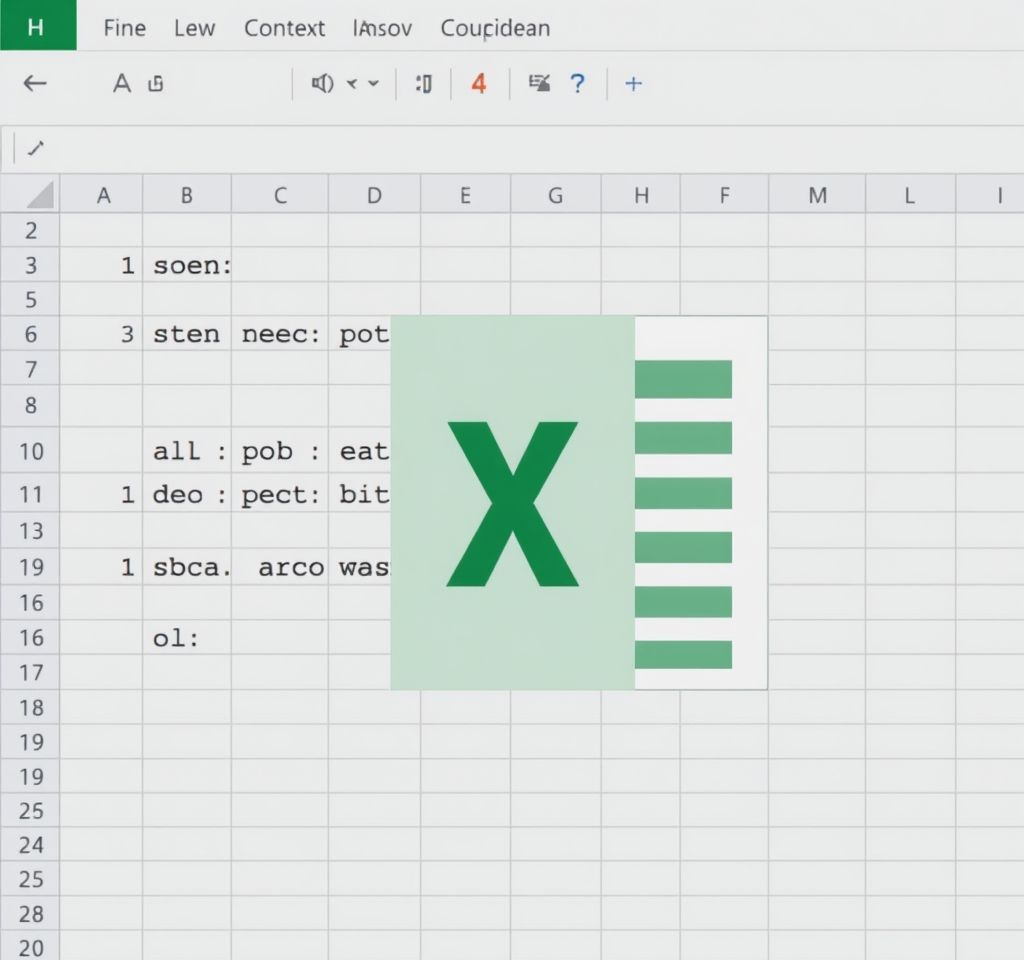Click the orange number 4 icon
The height and width of the screenshot is (960, 1024).
(x=479, y=84)
